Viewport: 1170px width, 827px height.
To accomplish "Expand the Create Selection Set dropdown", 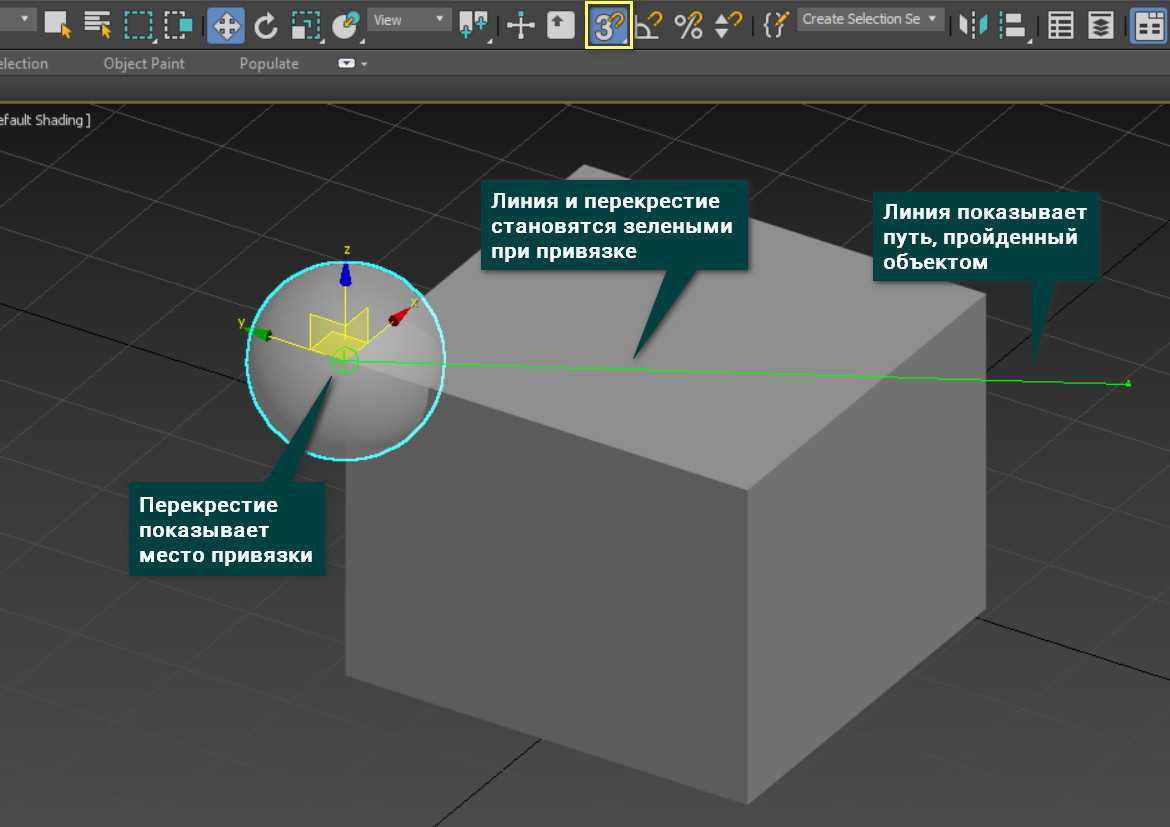I will [x=871, y=19].
